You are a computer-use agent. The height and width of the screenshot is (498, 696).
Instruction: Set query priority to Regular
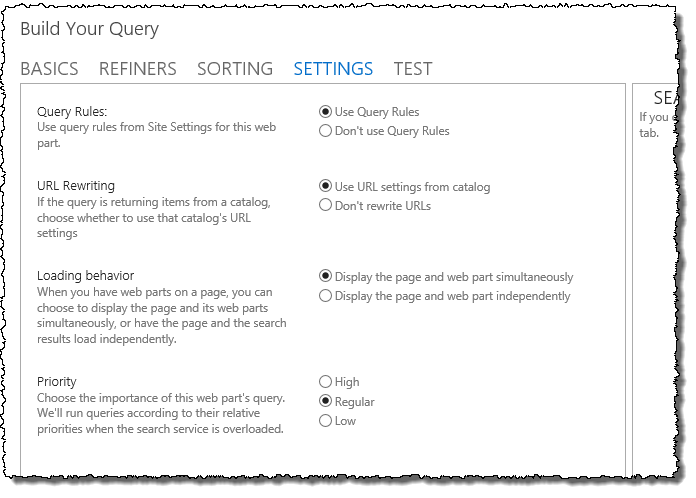(325, 401)
